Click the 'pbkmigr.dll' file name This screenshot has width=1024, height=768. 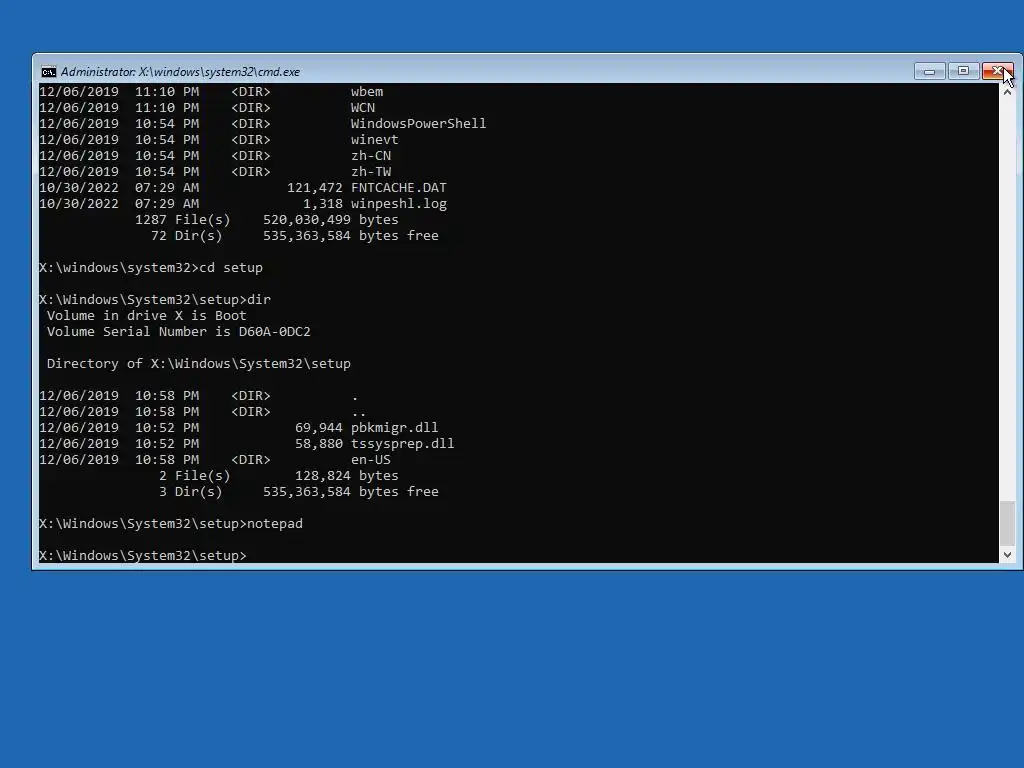(394, 428)
